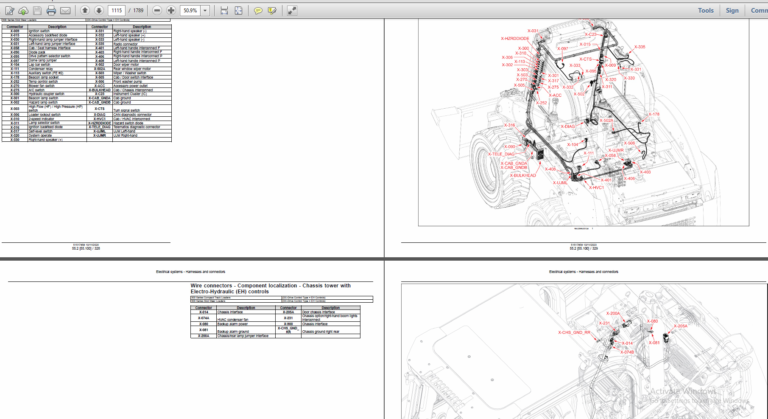
Task: Open the Tools pane
Action: click(x=705, y=10)
